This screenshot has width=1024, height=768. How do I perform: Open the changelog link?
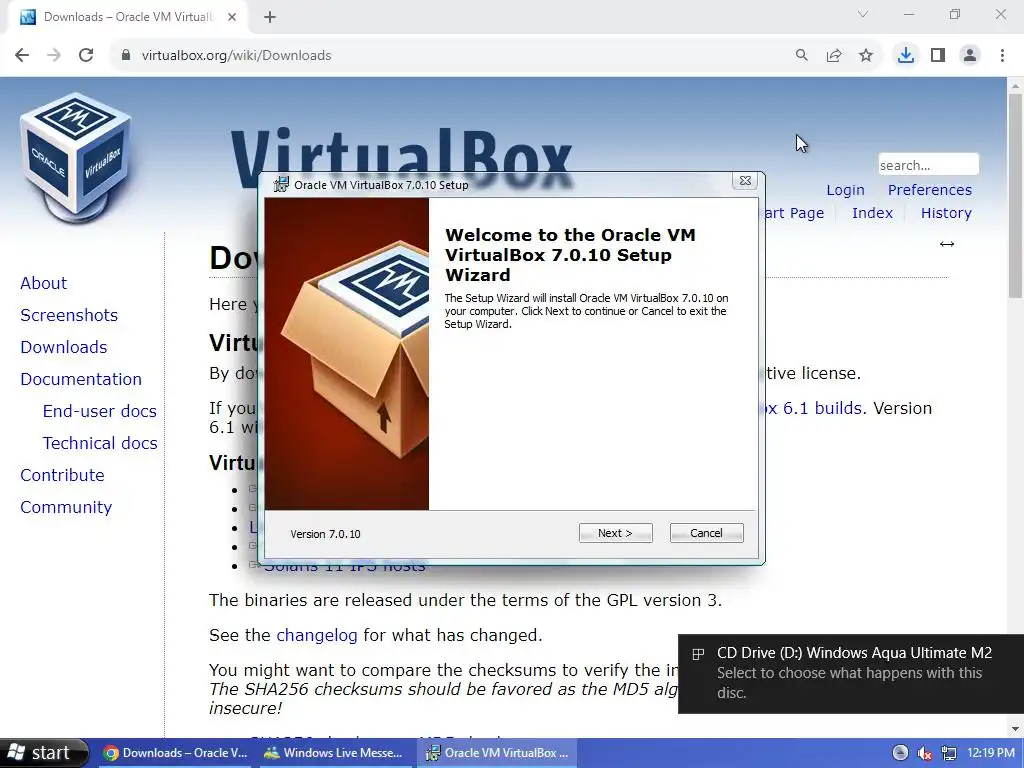pos(317,635)
